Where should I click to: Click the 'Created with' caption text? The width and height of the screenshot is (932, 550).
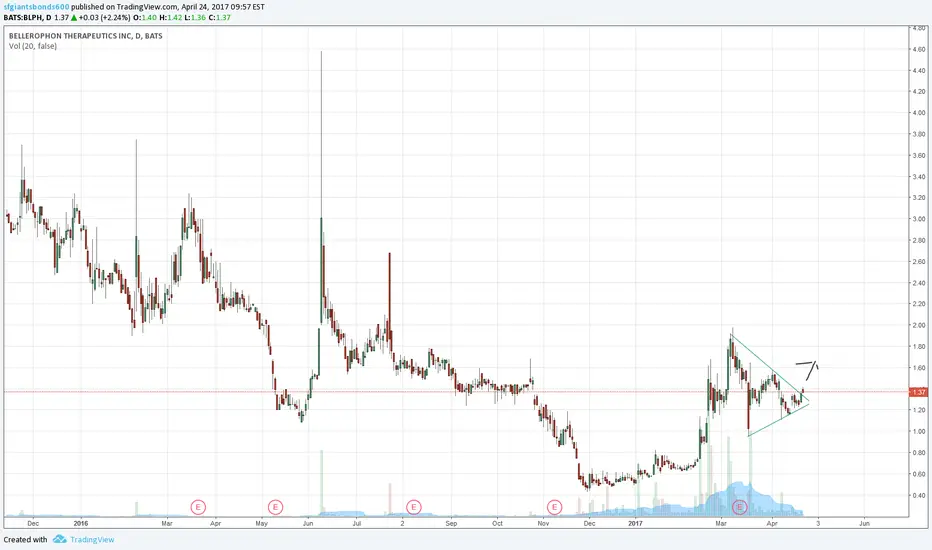pyautogui.click(x=26, y=540)
